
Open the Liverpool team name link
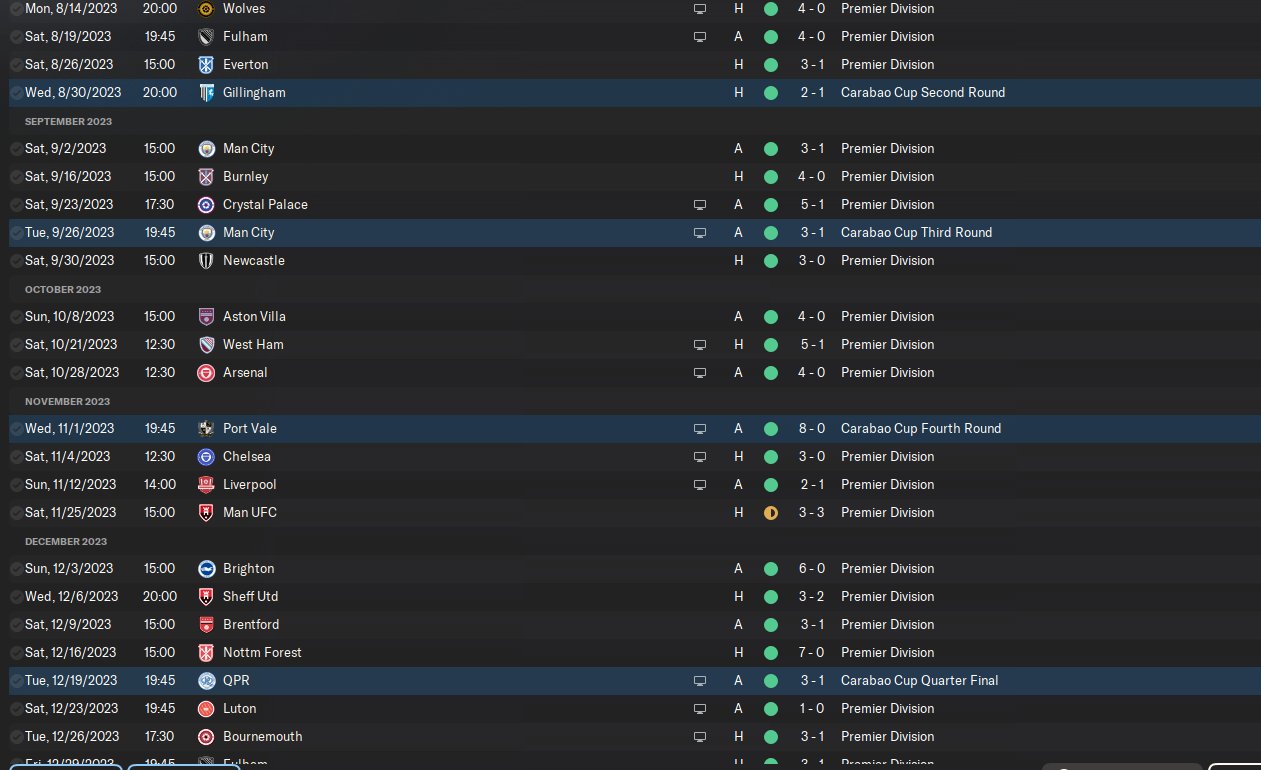click(249, 484)
